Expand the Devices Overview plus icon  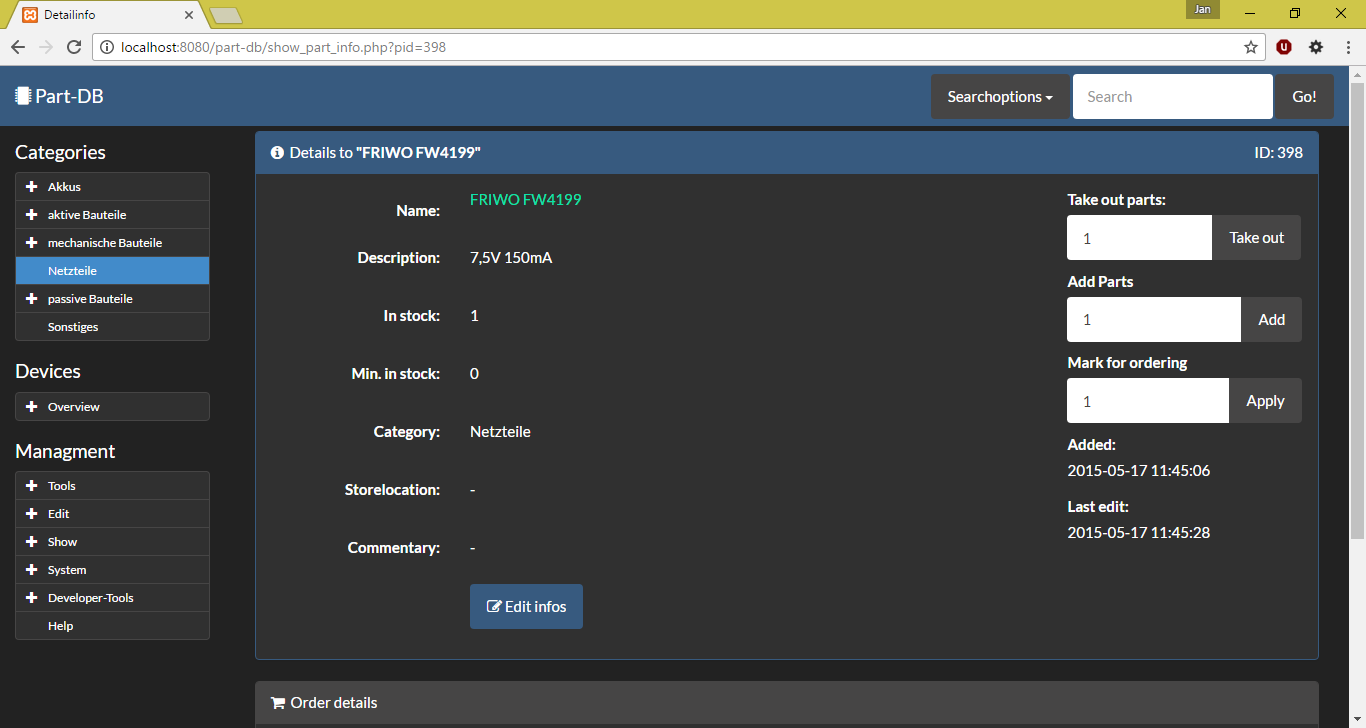click(x=31, y=407)
